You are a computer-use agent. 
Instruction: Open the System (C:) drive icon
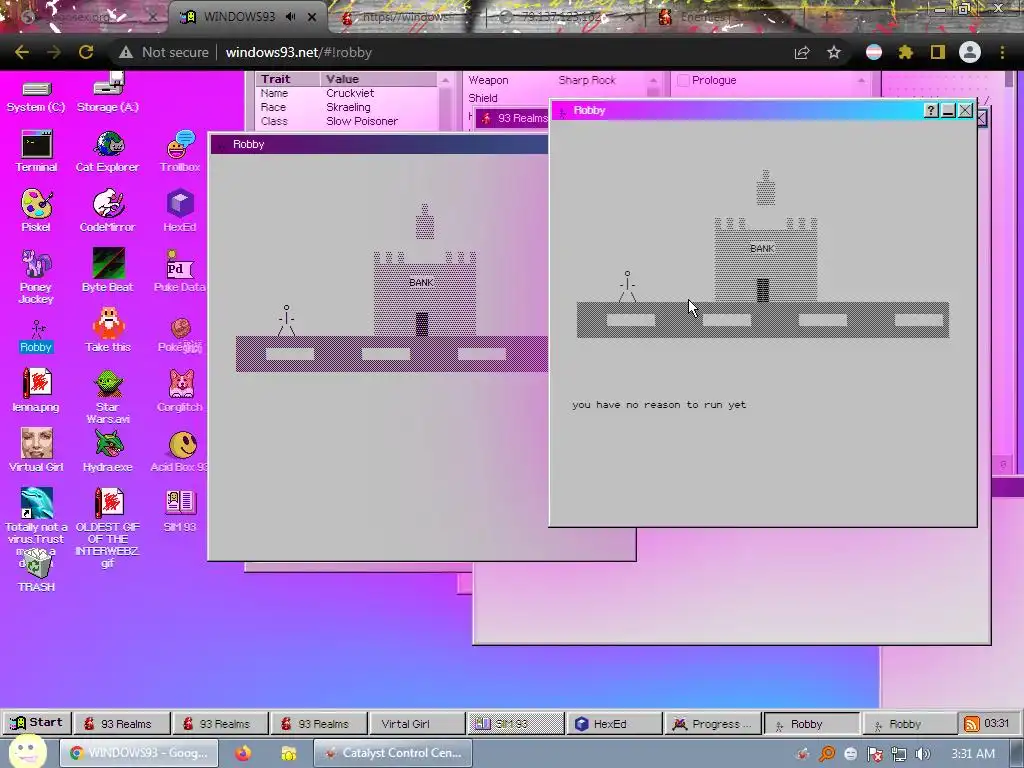(36, 96)
